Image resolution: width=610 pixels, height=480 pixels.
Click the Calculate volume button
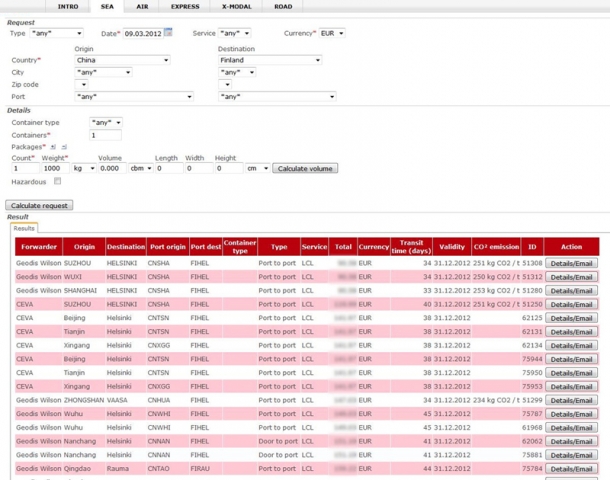pos(305,168)
